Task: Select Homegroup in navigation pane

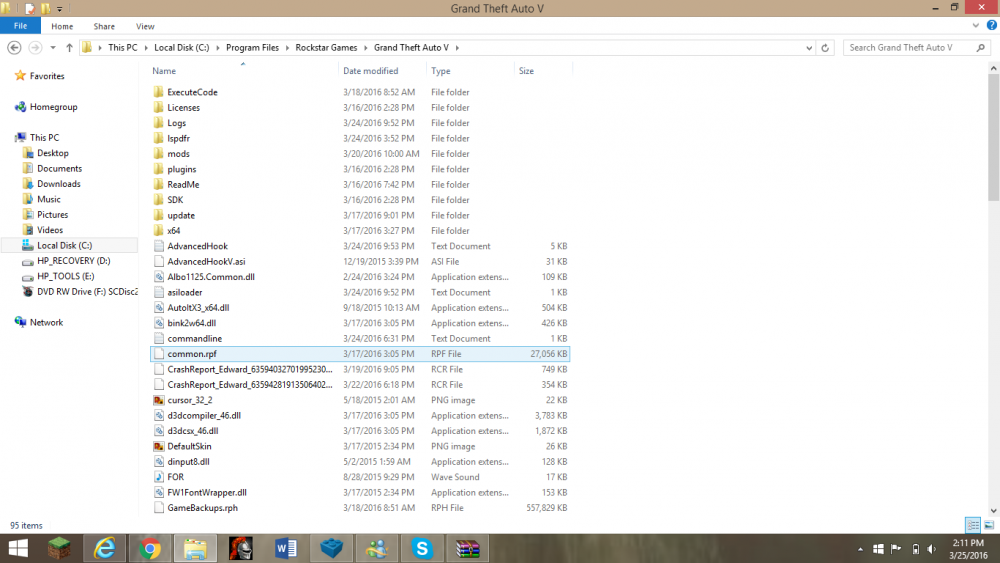Action: pyautogui.click(x=53, y=107)
